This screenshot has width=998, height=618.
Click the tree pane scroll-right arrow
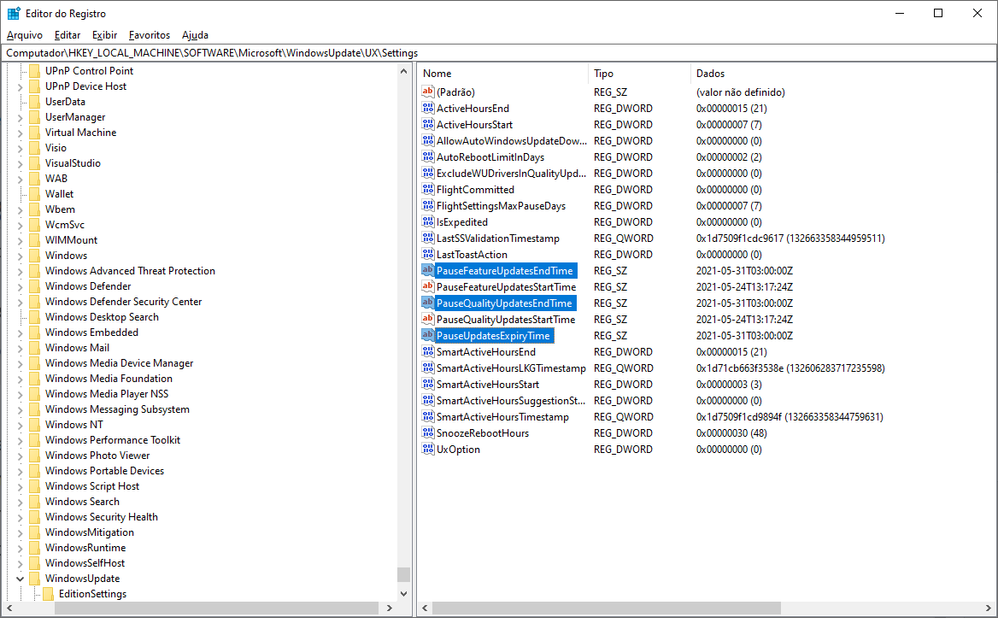click(x=390, y=608)
